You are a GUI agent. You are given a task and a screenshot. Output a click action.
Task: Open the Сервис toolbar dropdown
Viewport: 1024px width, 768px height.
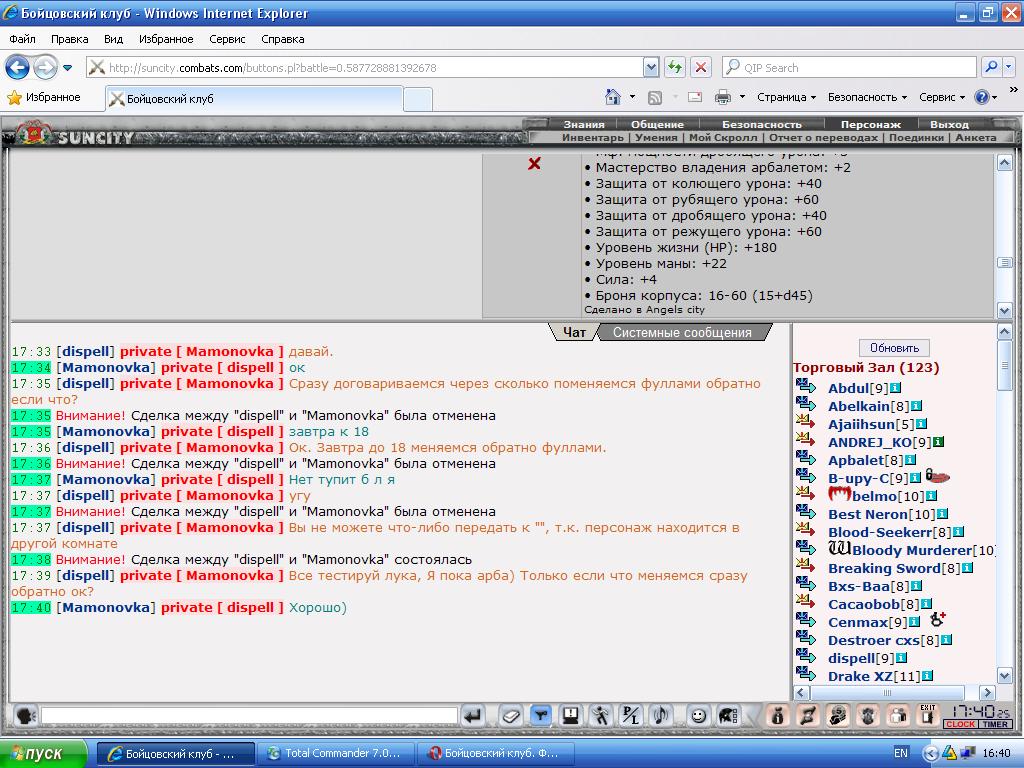[942, 97]
